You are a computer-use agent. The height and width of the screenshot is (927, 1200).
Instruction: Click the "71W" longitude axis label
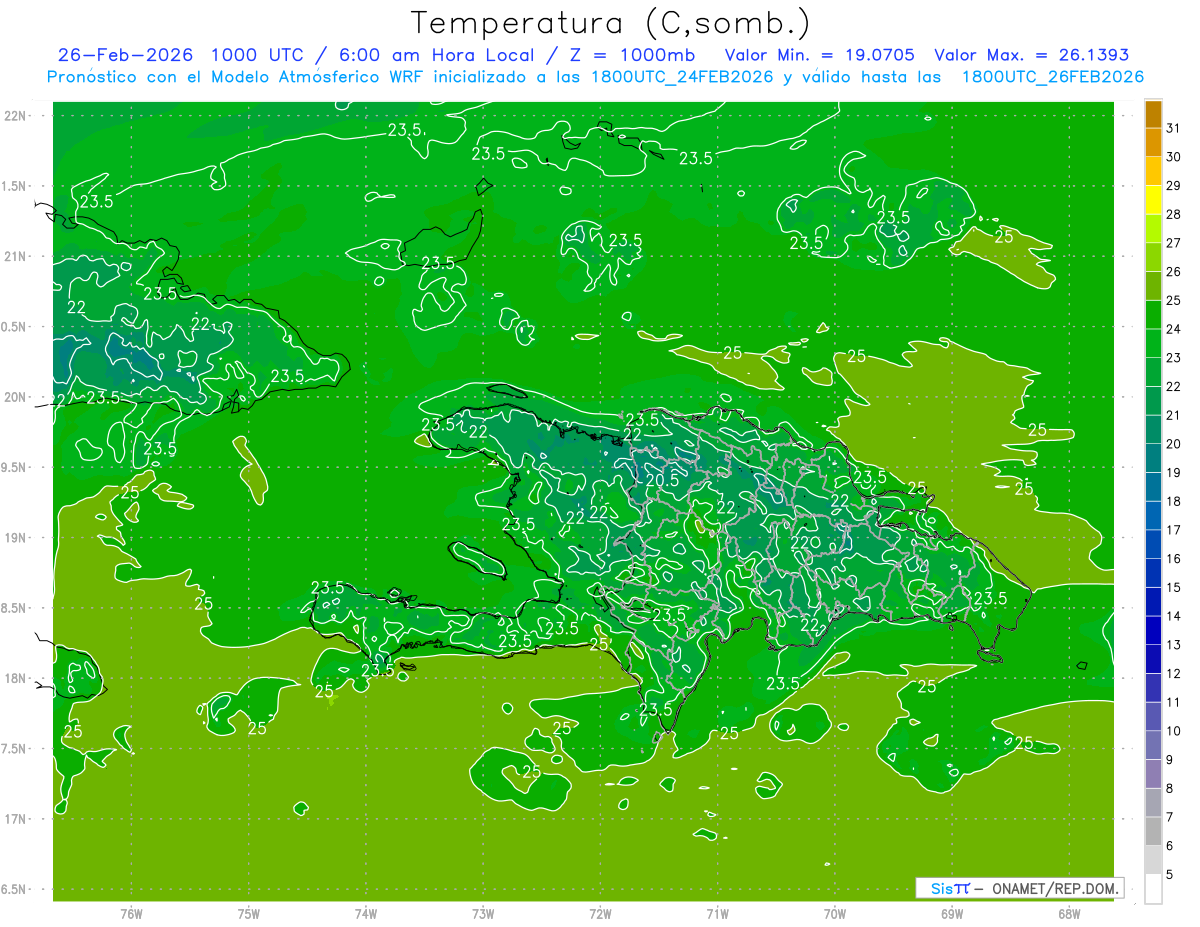click(x=717, y=914)
